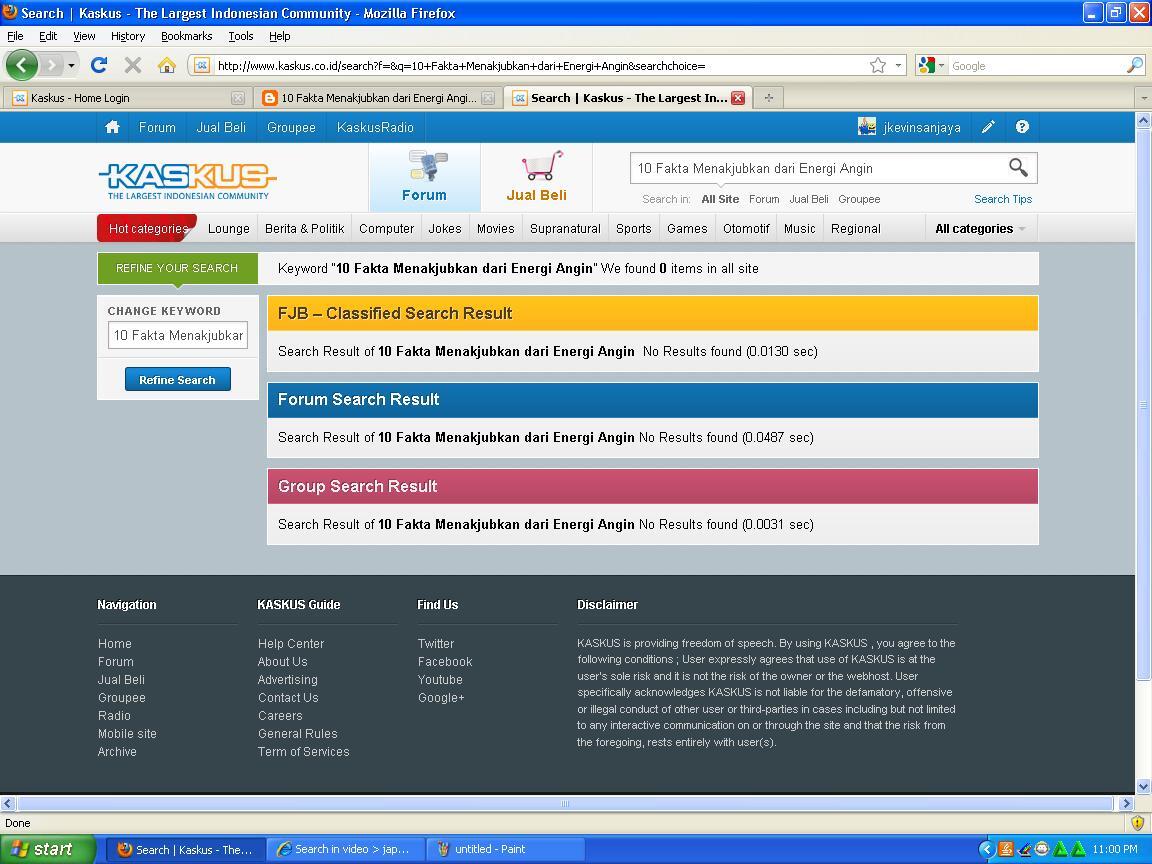The width and height of the screenshot is (1152, 864).
Task: Open Firefox home page icon
Action: pyautogui.click(x=167, y=65)
